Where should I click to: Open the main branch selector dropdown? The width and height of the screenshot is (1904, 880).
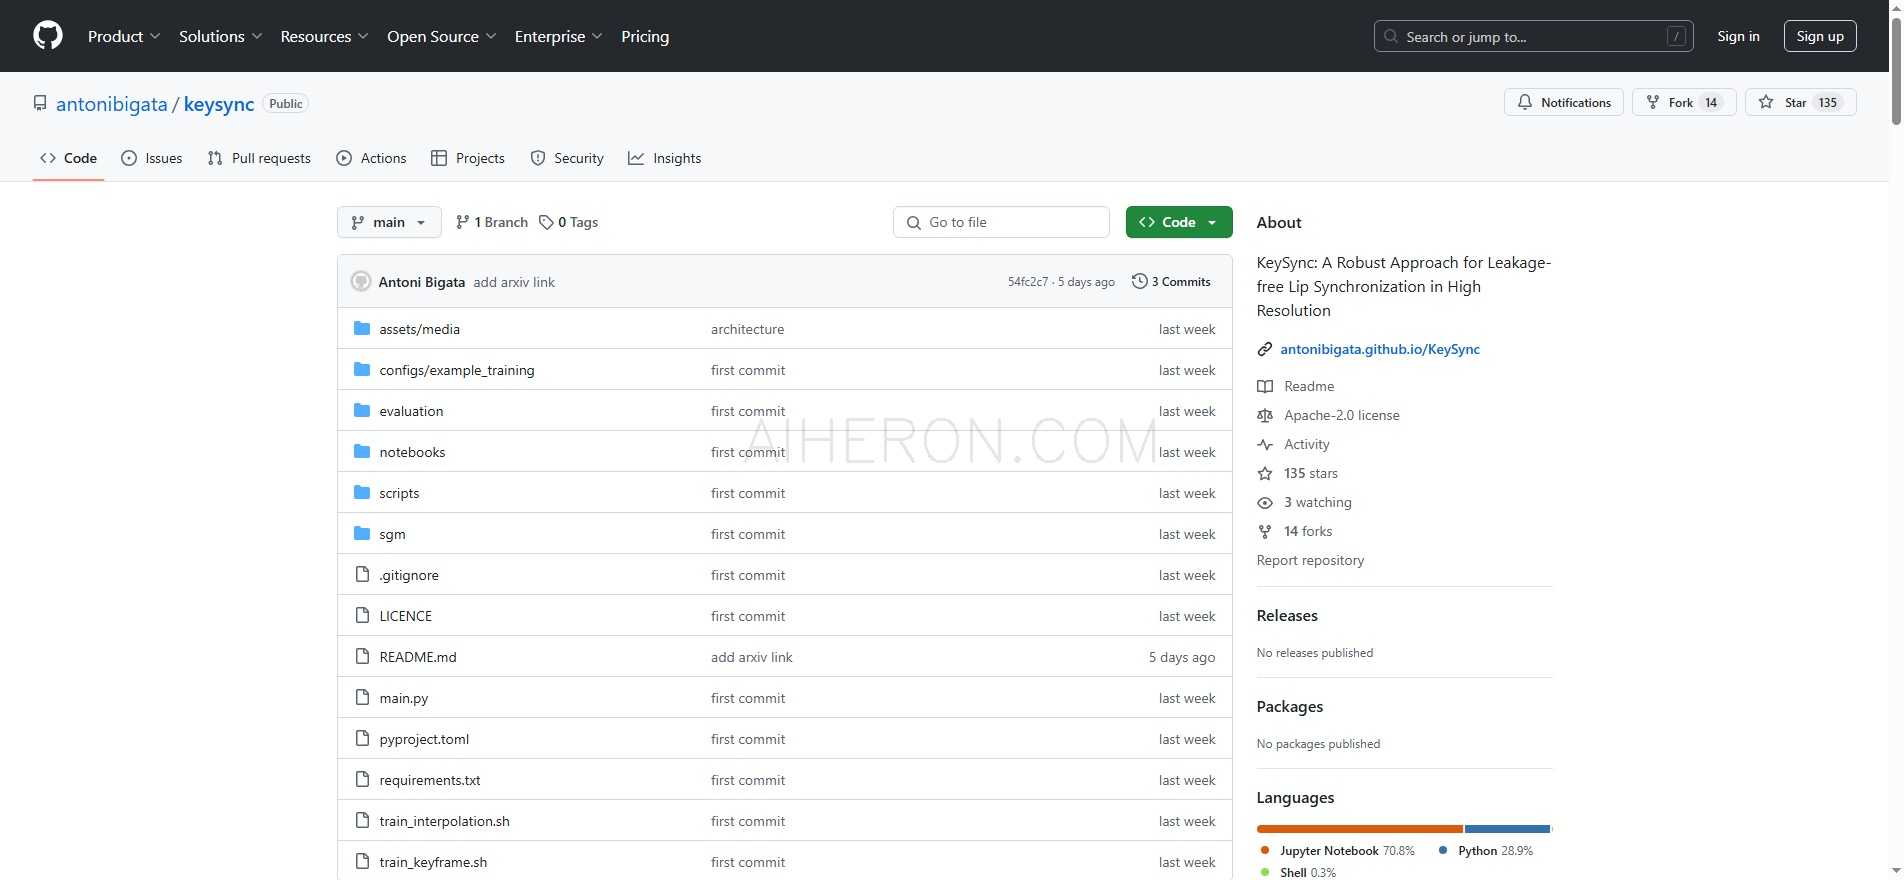389,222
